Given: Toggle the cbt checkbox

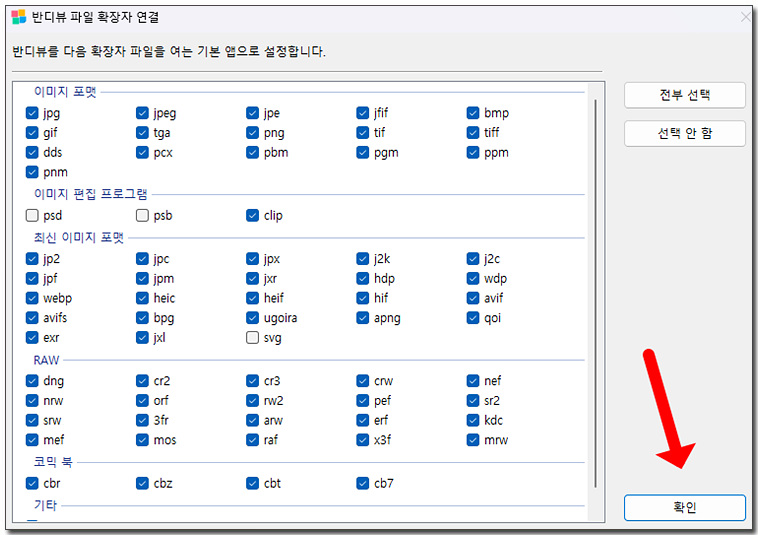Looking at the screenshot, I should 252,483.
